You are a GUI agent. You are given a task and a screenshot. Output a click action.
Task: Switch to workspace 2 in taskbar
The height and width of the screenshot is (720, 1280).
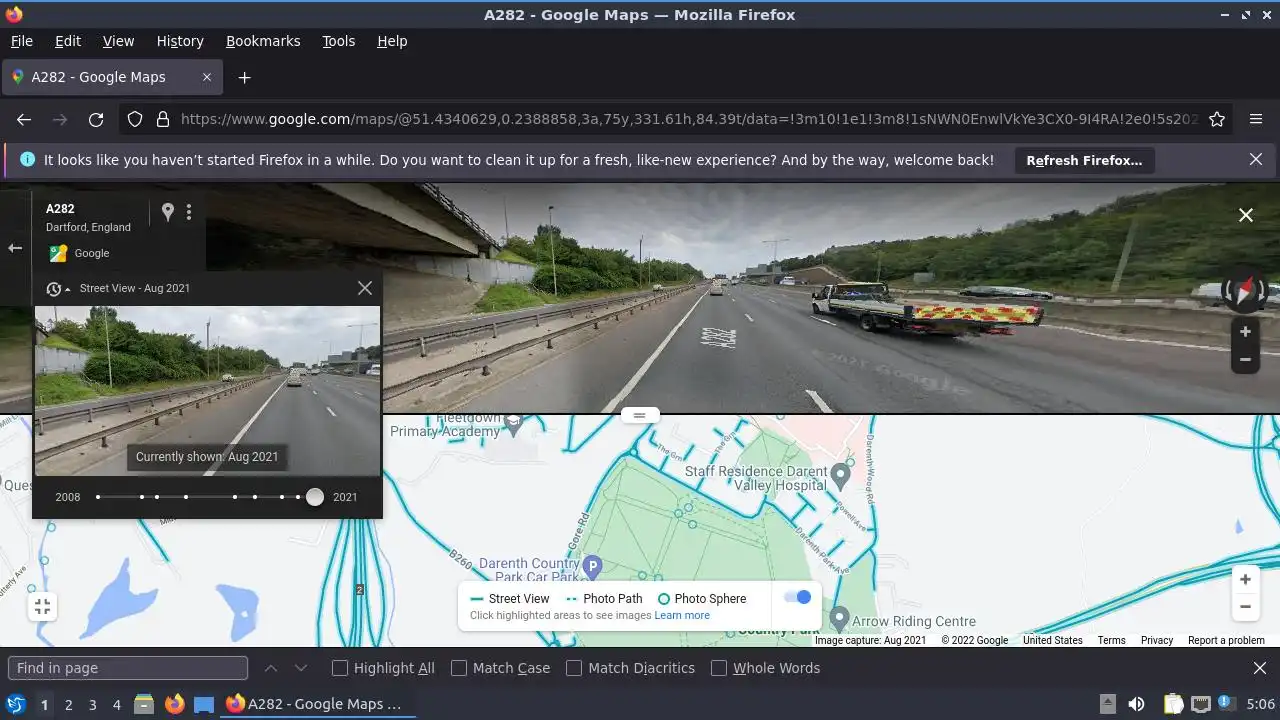(68, 704)
